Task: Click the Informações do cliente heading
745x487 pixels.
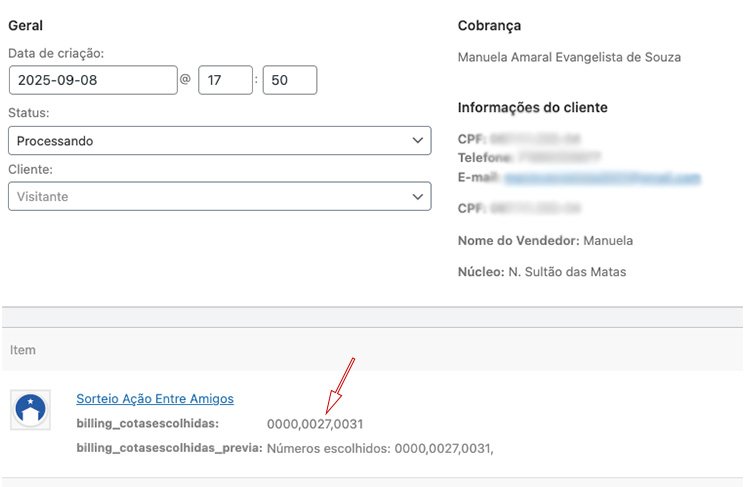Action: [532, 107]
